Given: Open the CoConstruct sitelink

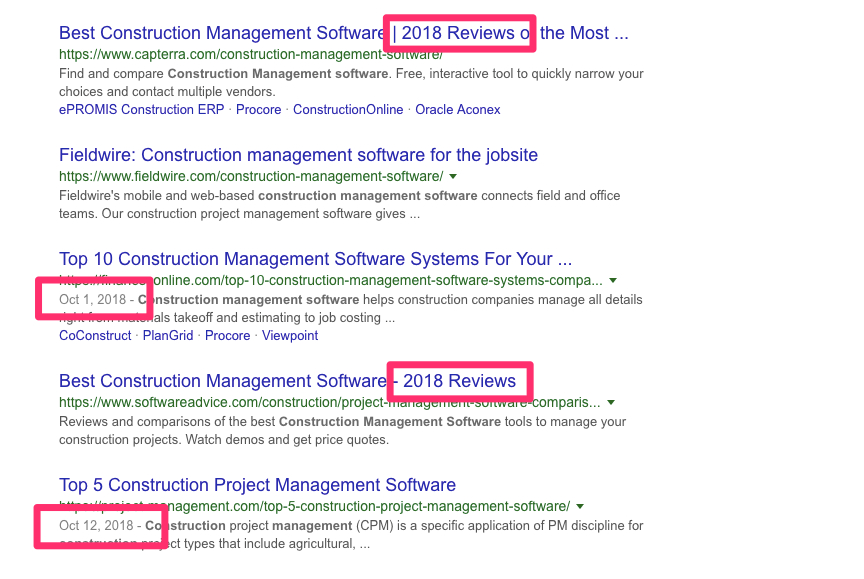Looking at the screenshot, I should tap(95, 336).
